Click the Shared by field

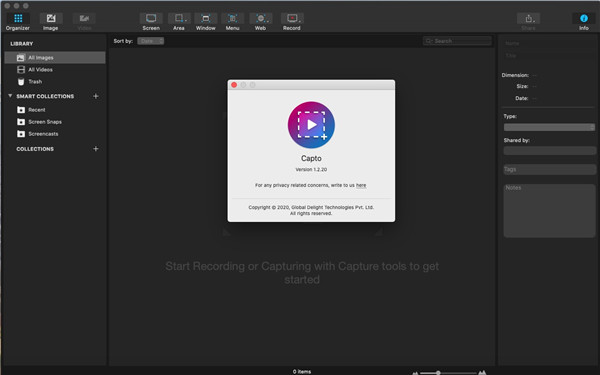pyautogui.click(x=549, y=150)
